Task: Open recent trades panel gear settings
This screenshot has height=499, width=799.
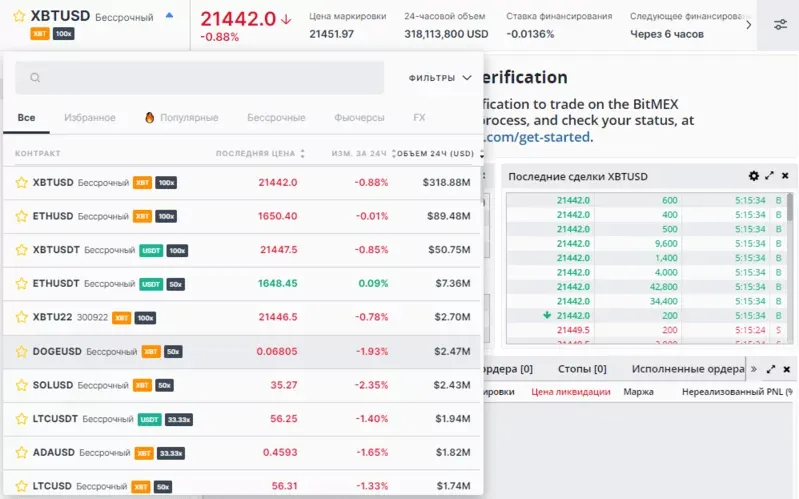Action: click(x=754, y=176)
